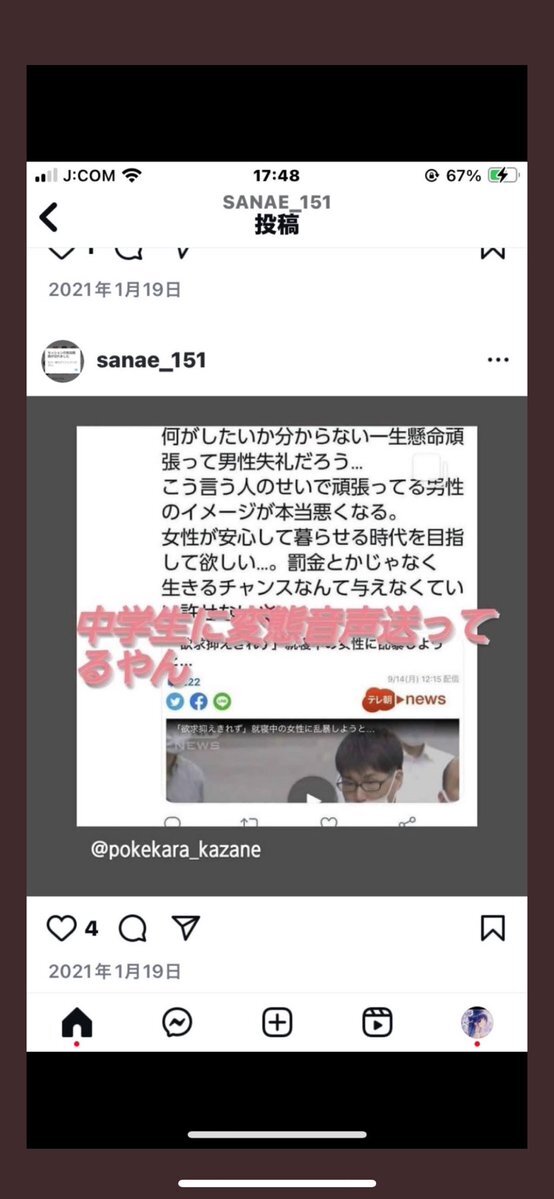
Task: Open sanae_151's profile picture
Action: tap(62, 361)
